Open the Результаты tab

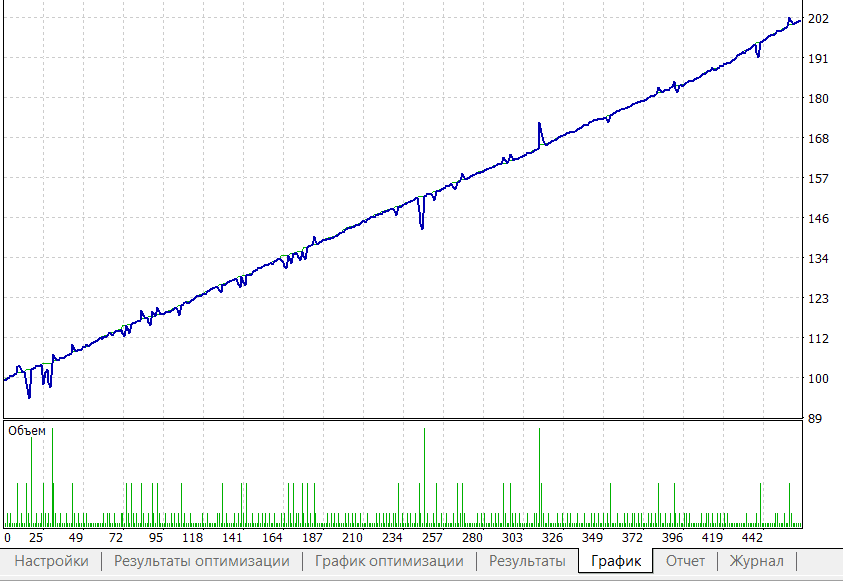click(x=527, y=561)
